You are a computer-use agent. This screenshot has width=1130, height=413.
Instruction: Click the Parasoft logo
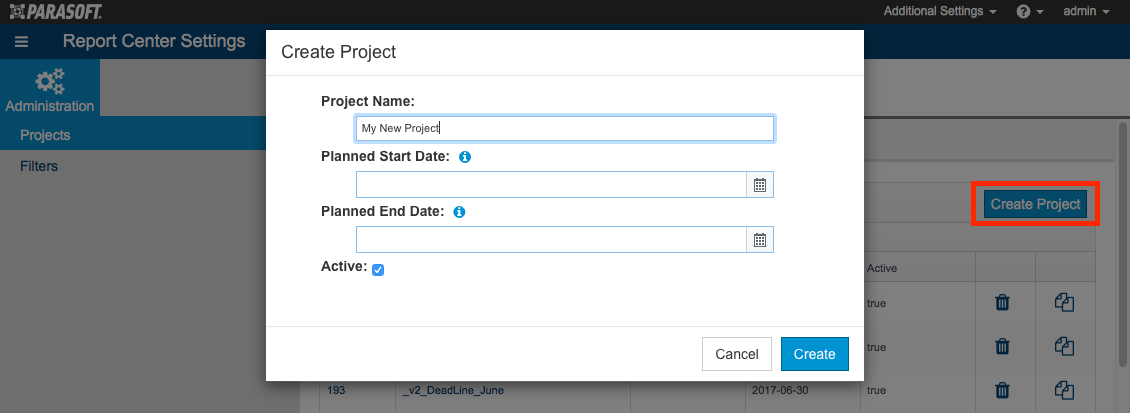click(x=55, y=11)
